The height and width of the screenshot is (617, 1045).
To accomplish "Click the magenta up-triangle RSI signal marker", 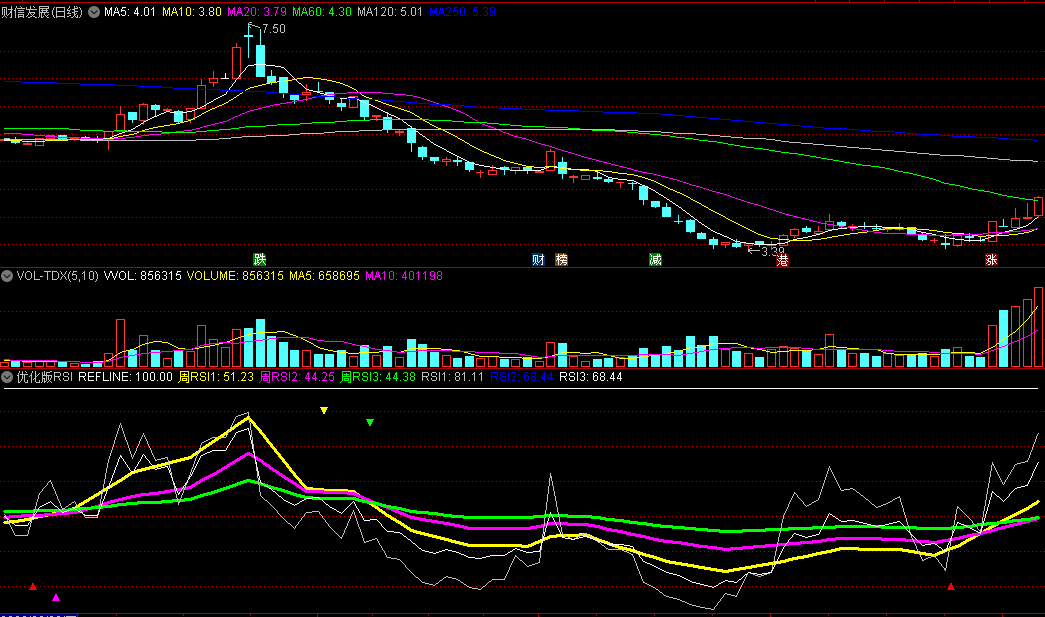I will point(56,598).
